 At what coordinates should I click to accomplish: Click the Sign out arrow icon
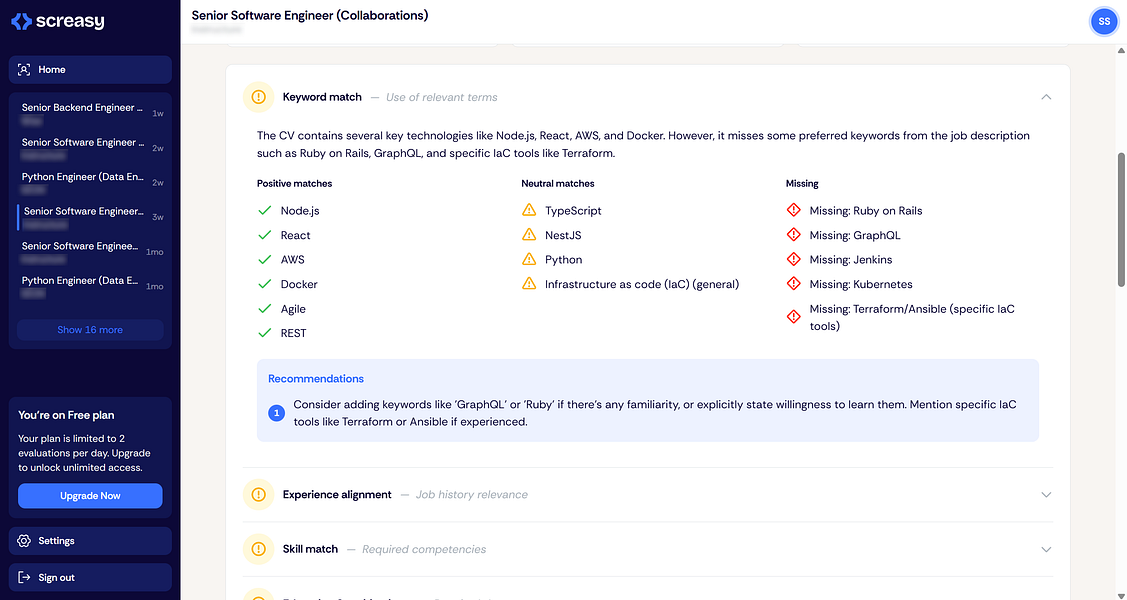tap(25, 578)
